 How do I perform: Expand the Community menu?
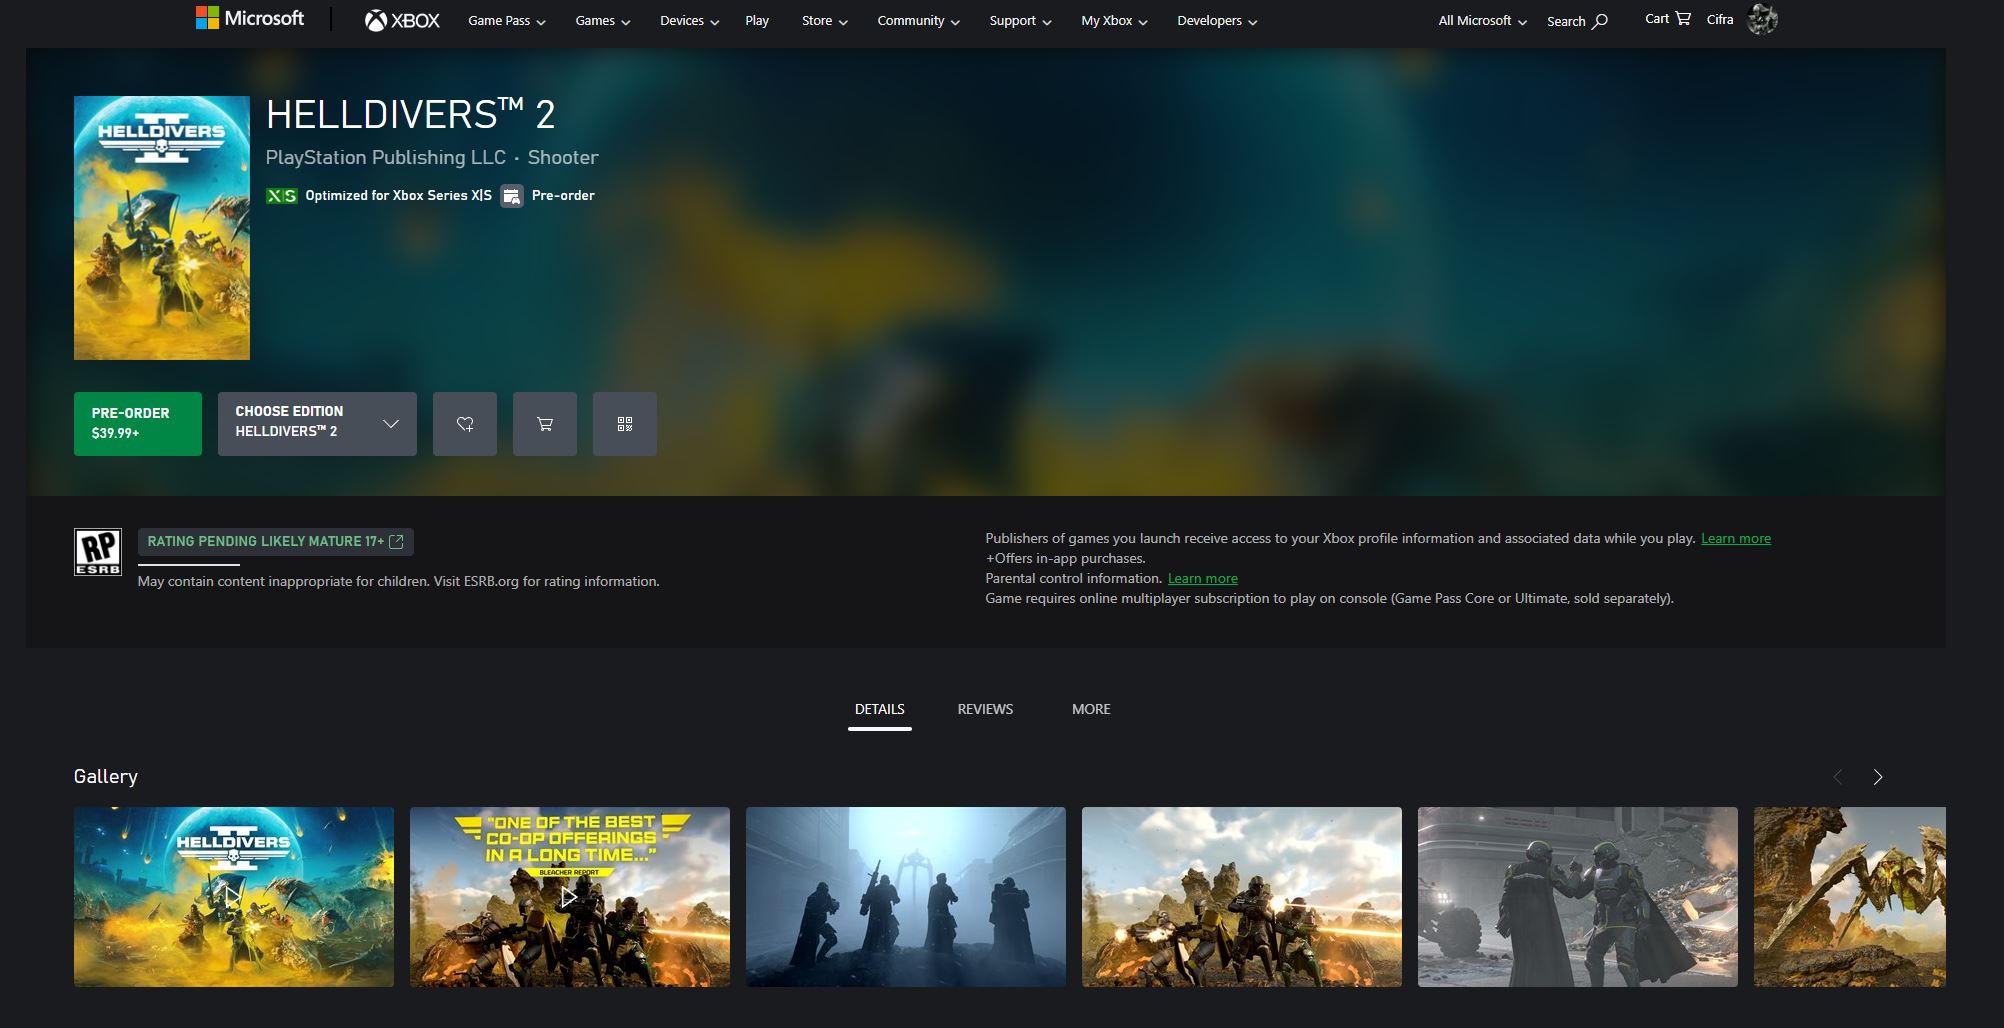(x=918, y=20)
